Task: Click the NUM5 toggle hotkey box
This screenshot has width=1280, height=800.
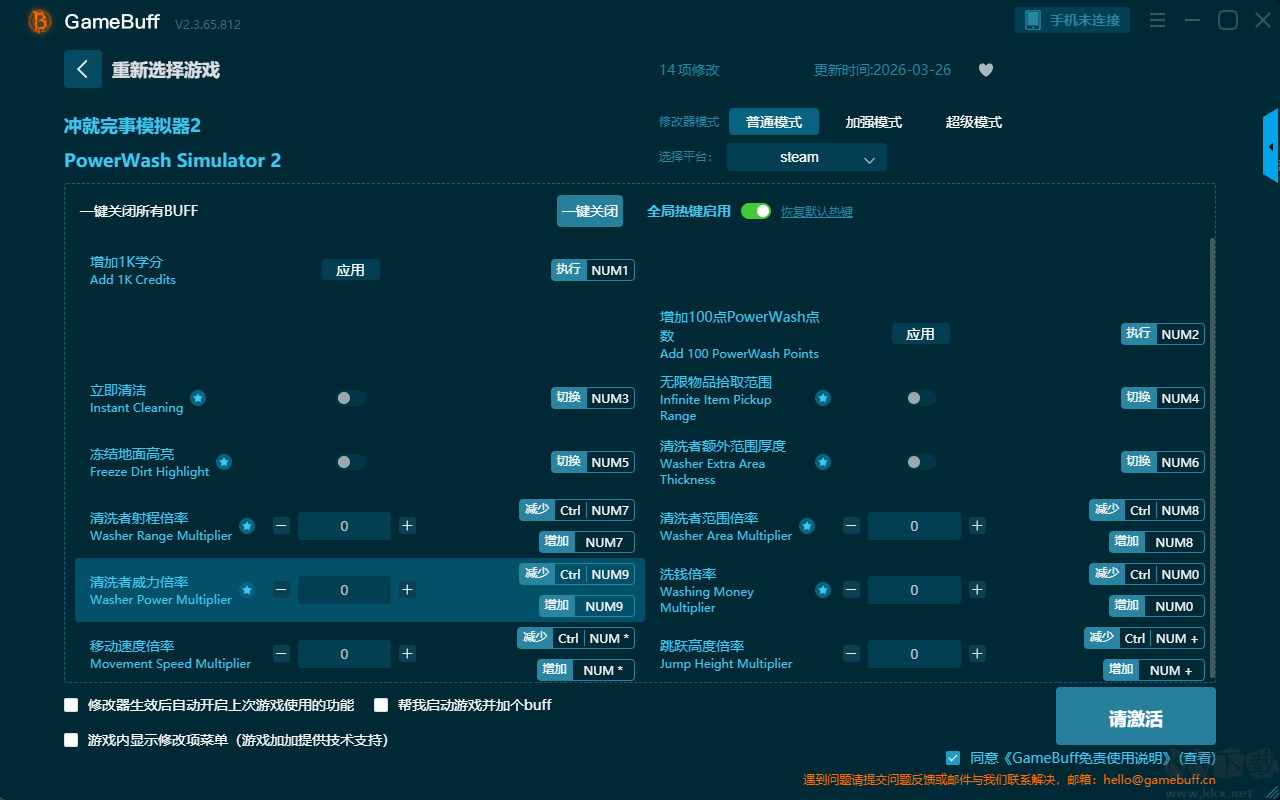Action: (x=593, y=462)
